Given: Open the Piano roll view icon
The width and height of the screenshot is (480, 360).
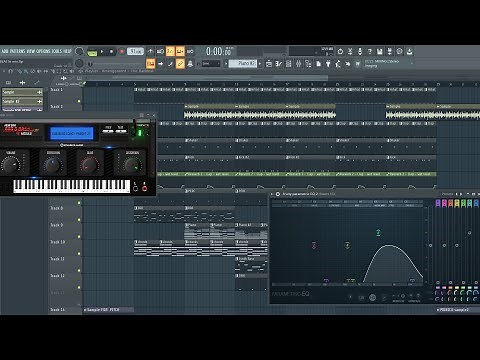Looking at the screenshot, I should tap(279, 63).
